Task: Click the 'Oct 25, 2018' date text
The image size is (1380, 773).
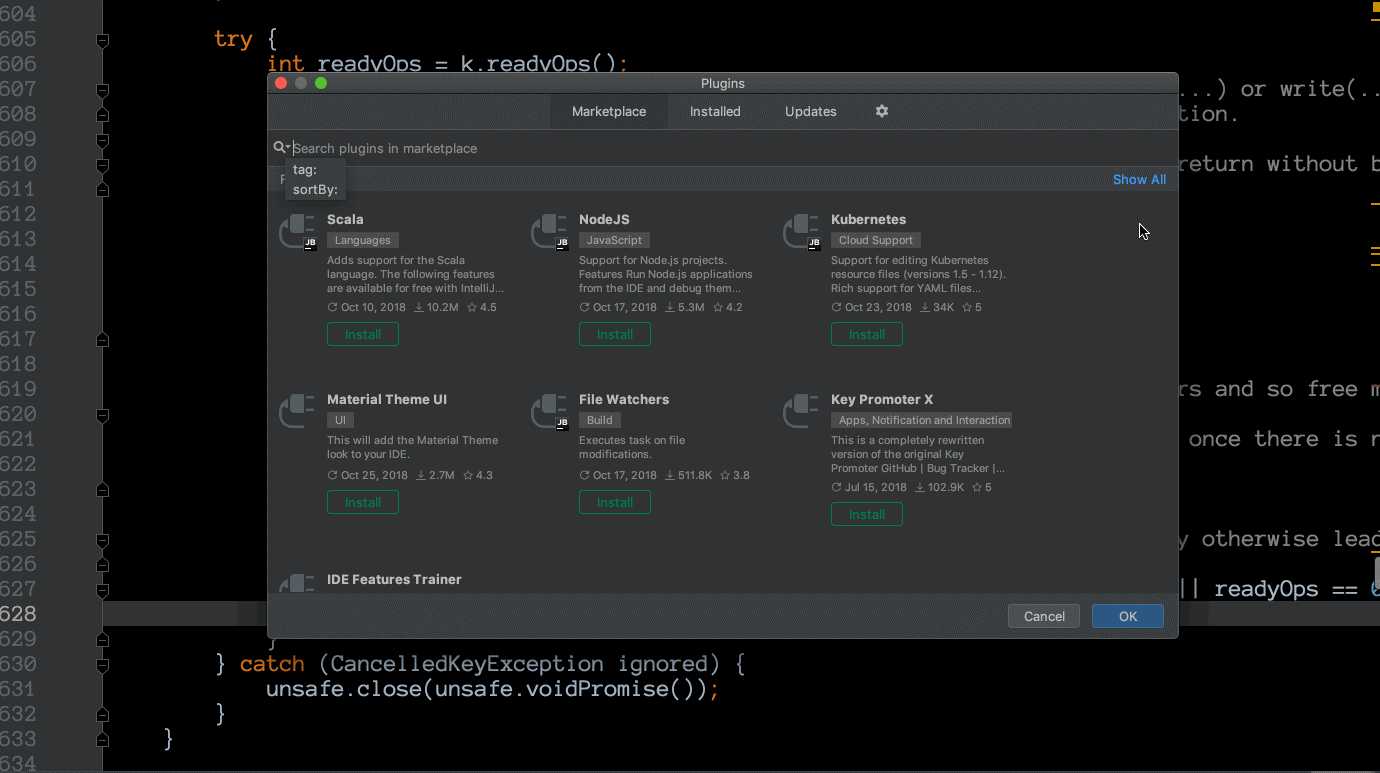Action: pos(374,475)
